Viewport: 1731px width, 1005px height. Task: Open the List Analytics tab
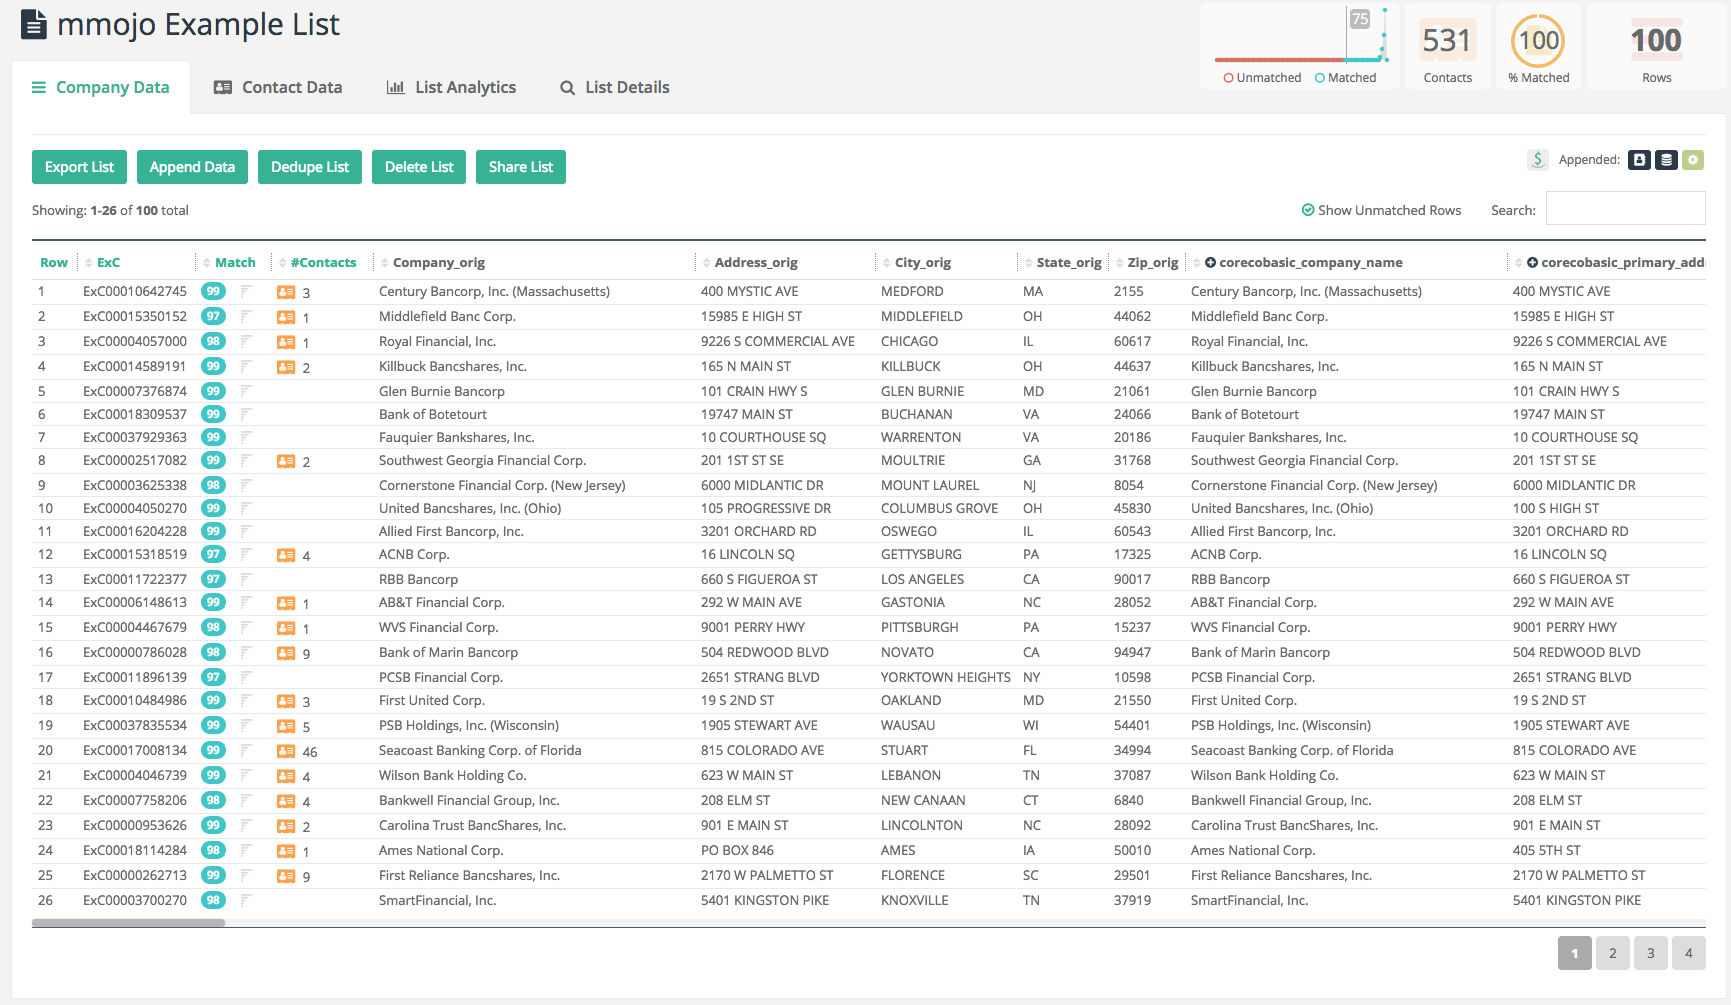click(x=452, y=88)
